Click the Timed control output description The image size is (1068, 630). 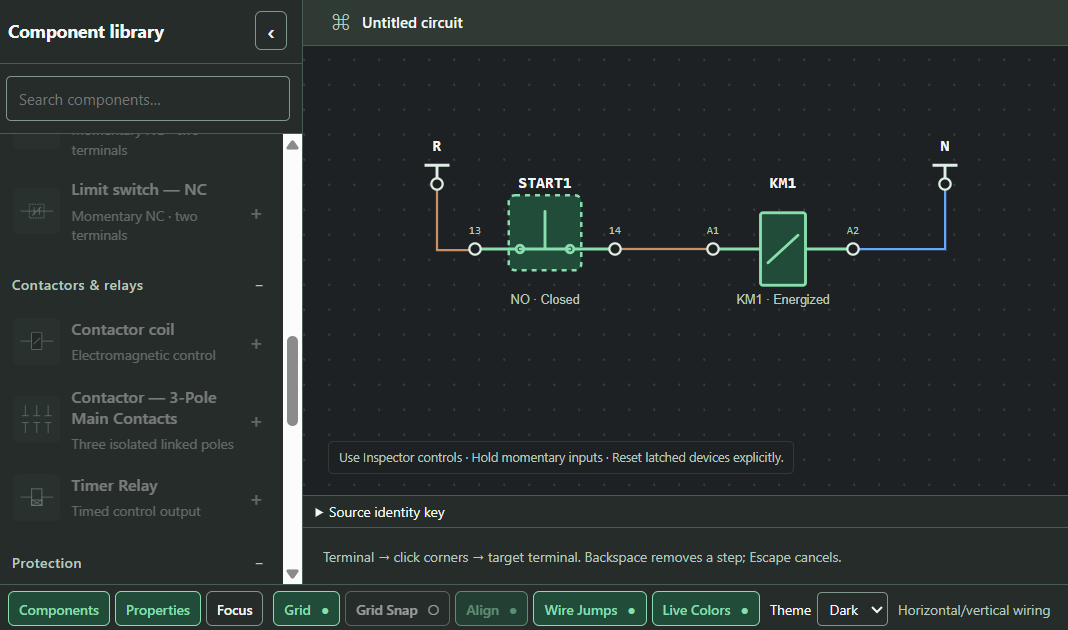[x=136, y=511]
